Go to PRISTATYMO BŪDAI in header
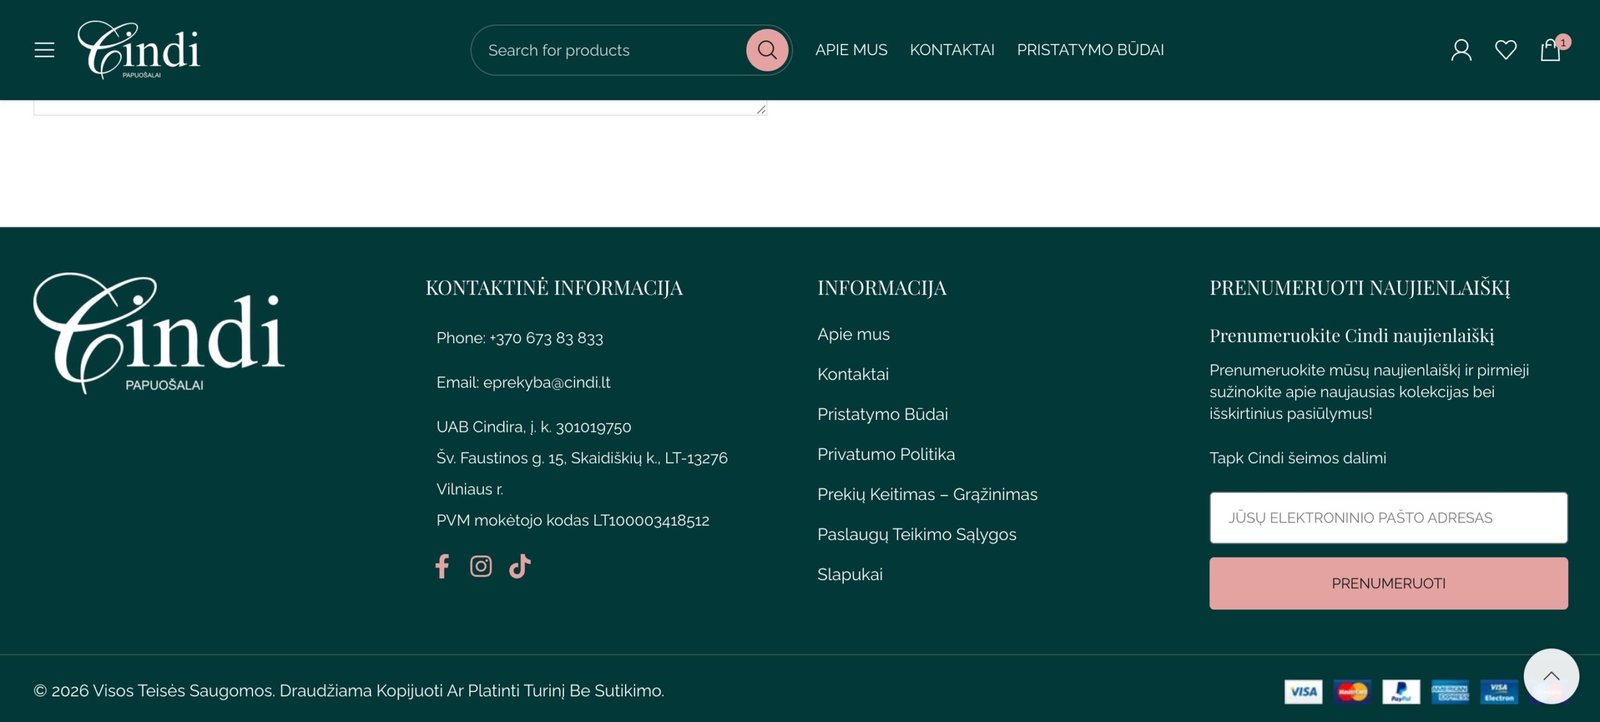 [x=1090, y=50]
